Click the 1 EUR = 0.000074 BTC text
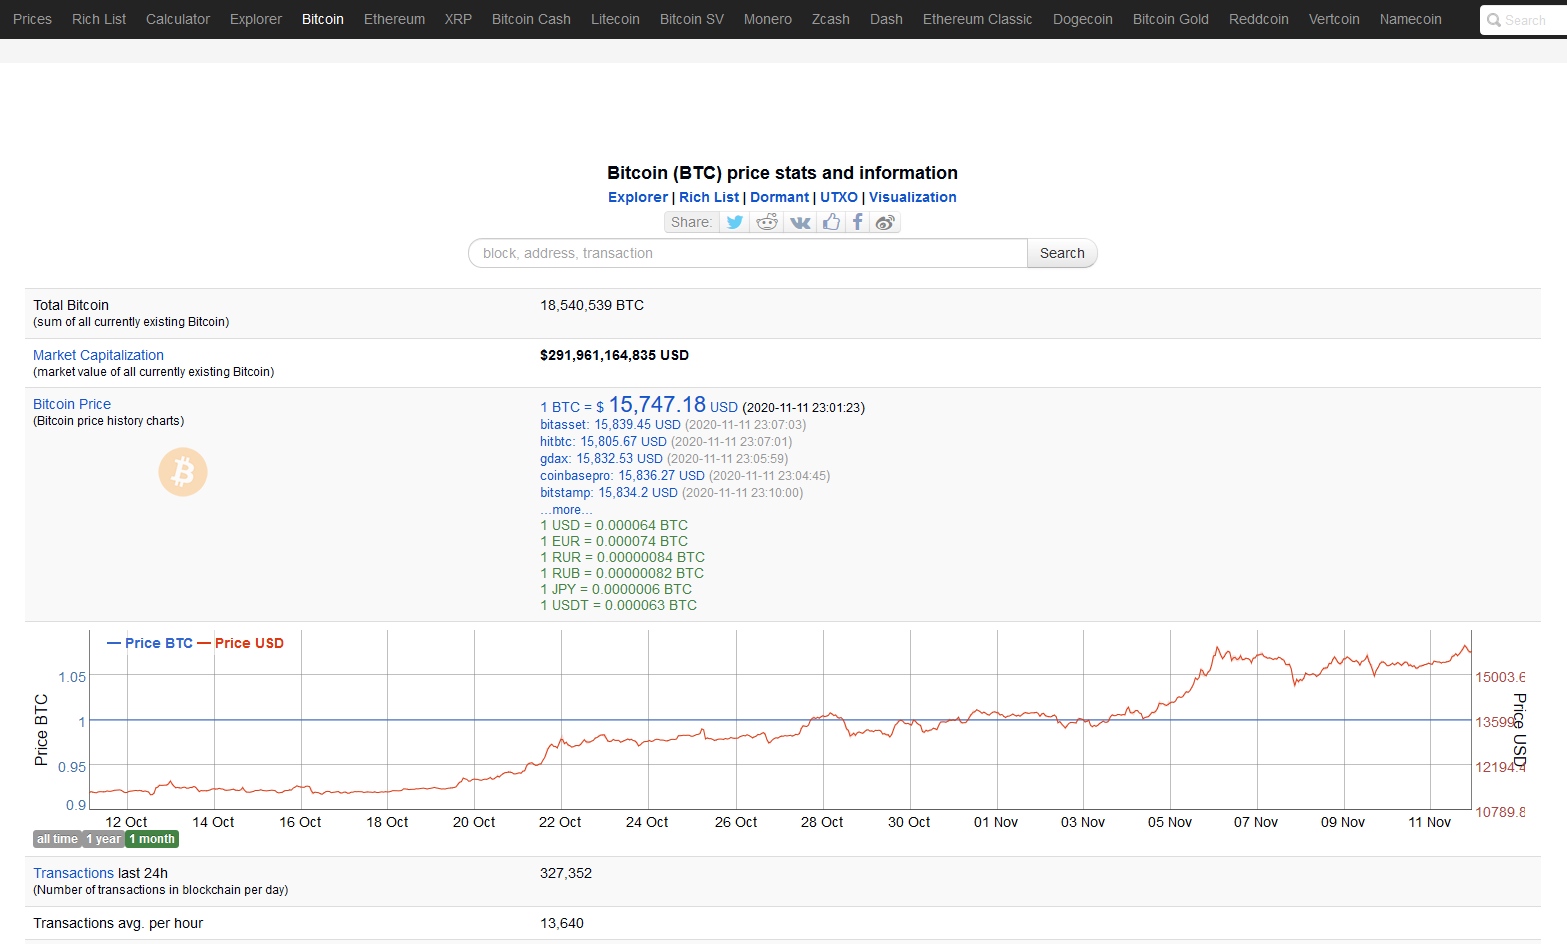Viewport: 1567px width, 944px height. (614, 541)
